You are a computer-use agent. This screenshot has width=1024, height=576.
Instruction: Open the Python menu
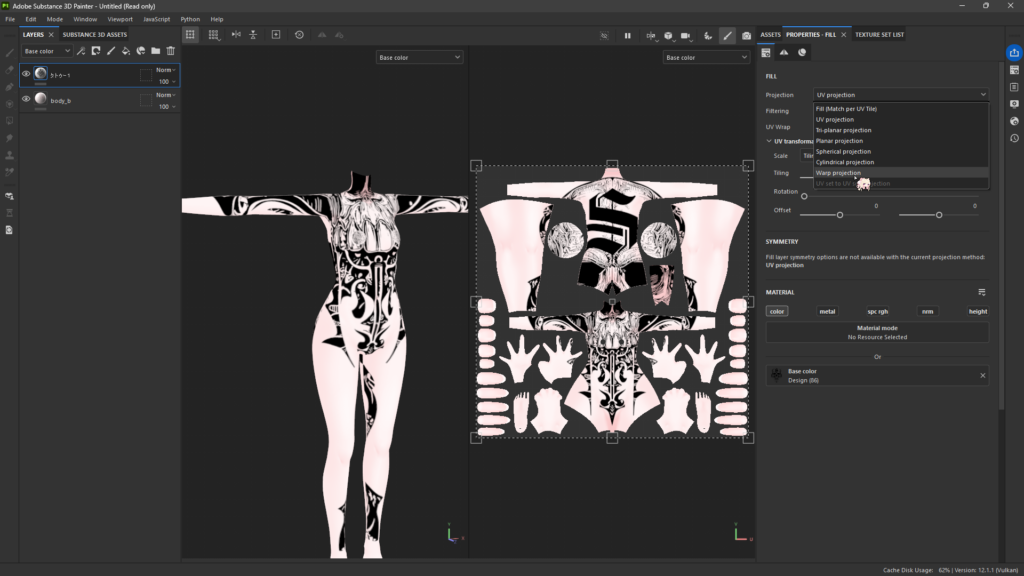pyautogui.click(x=190, y=19)
